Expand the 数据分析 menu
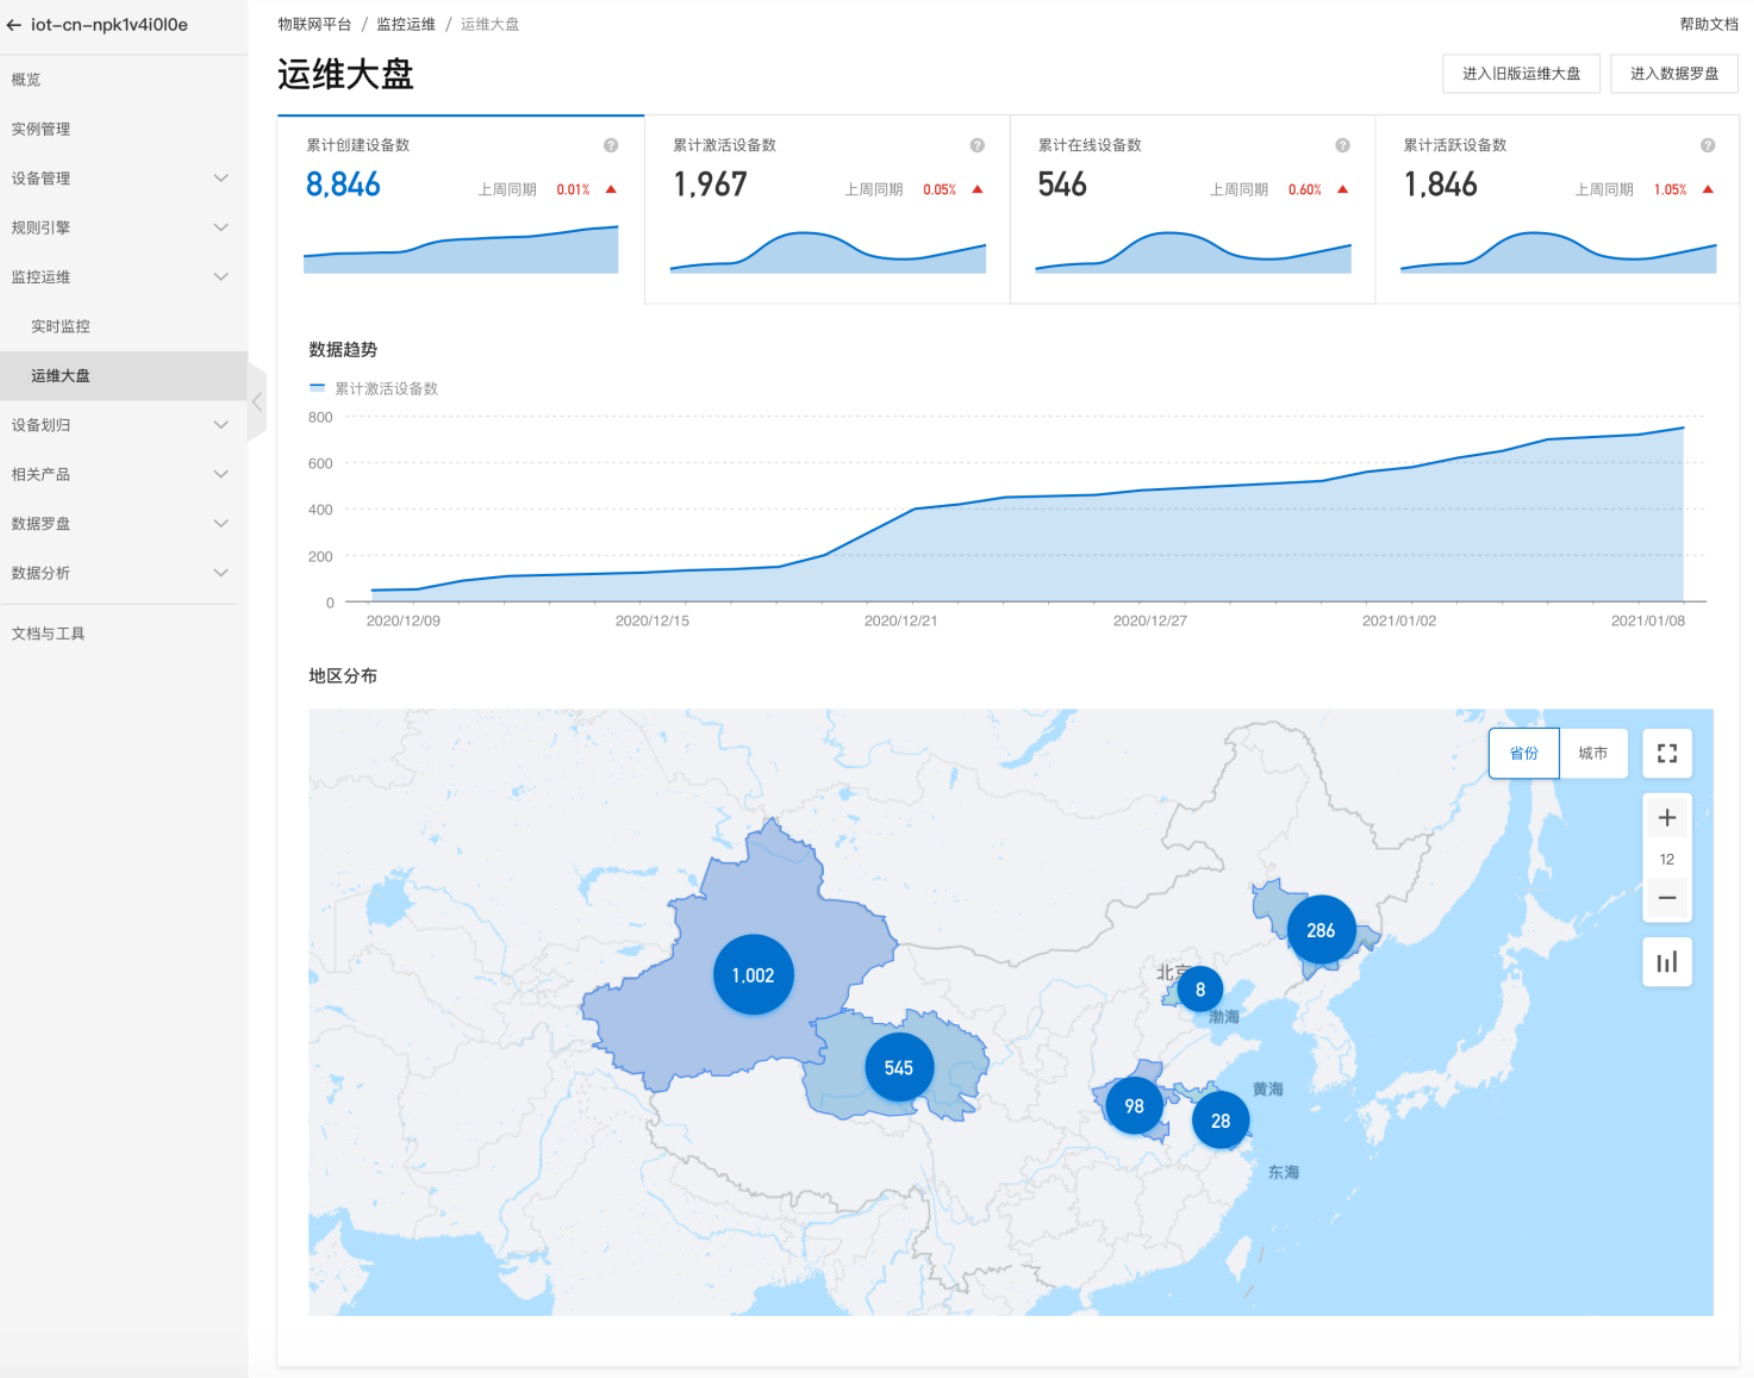Viewport: 1754px width, 1378px height. point(123,573)
